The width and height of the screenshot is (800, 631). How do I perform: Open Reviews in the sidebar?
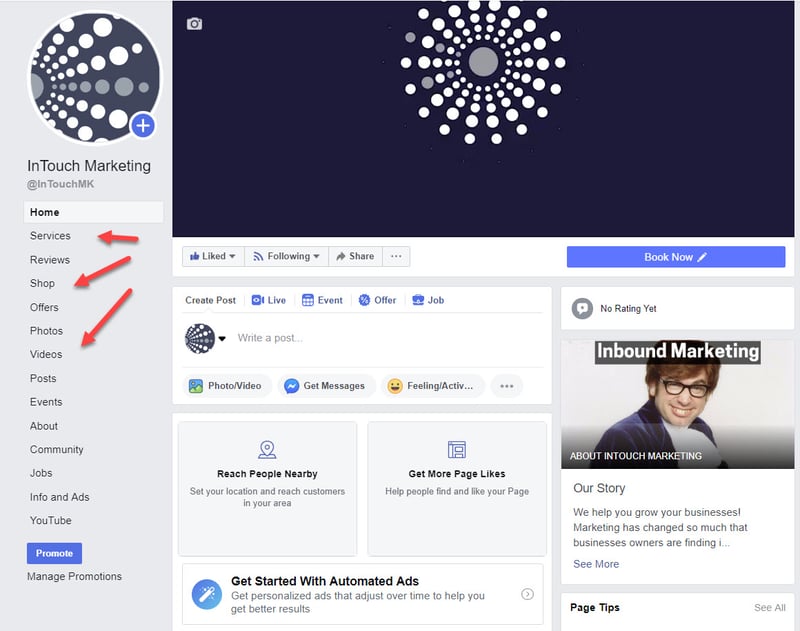50,260
